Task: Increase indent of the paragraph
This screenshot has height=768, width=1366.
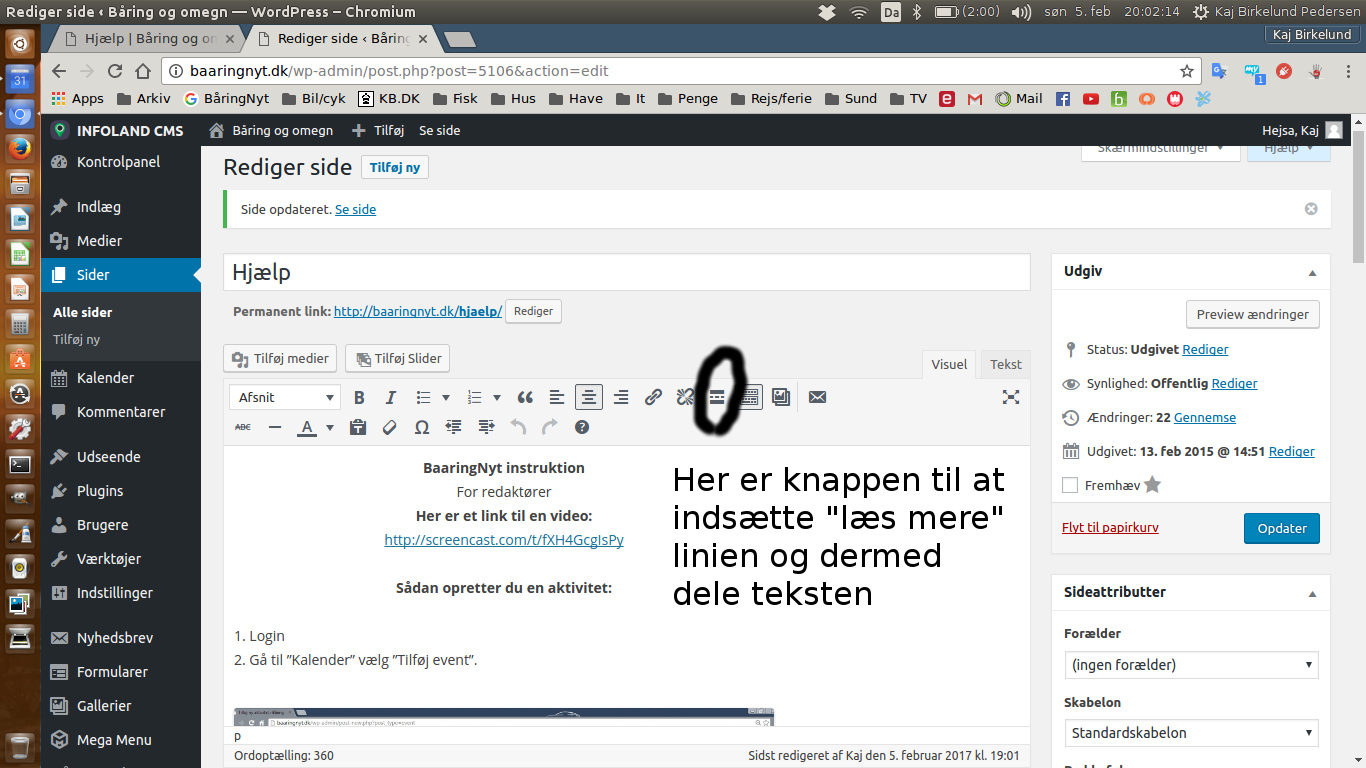Action: pos(486,427)
